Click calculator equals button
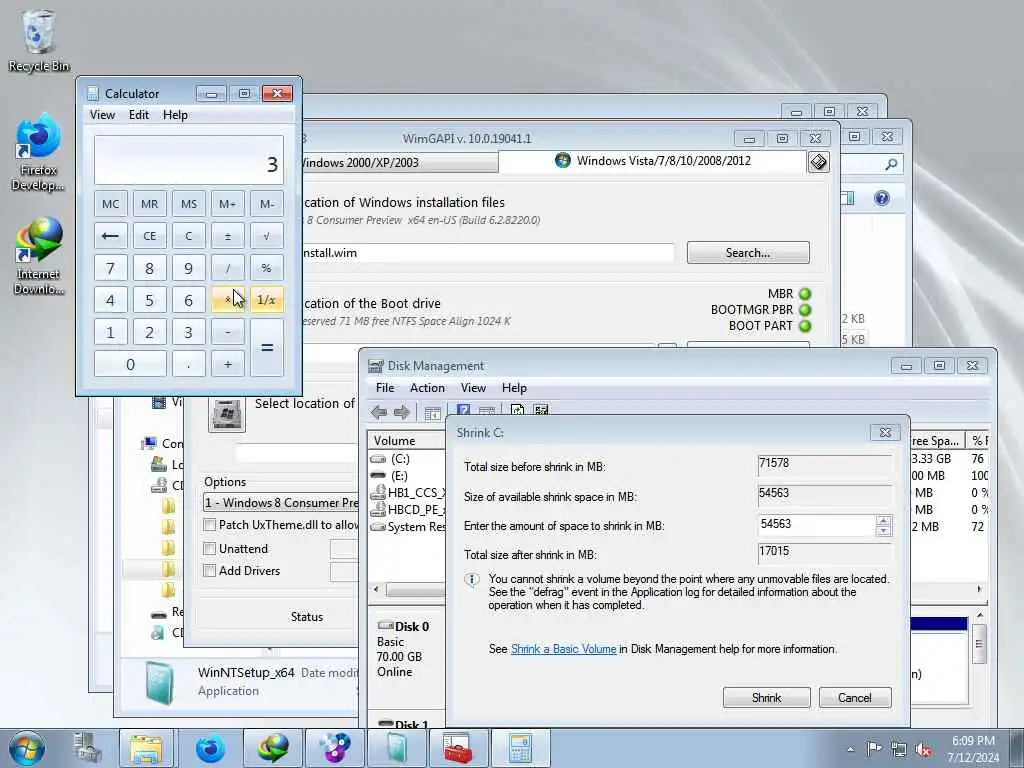 (x=267, y=347)
